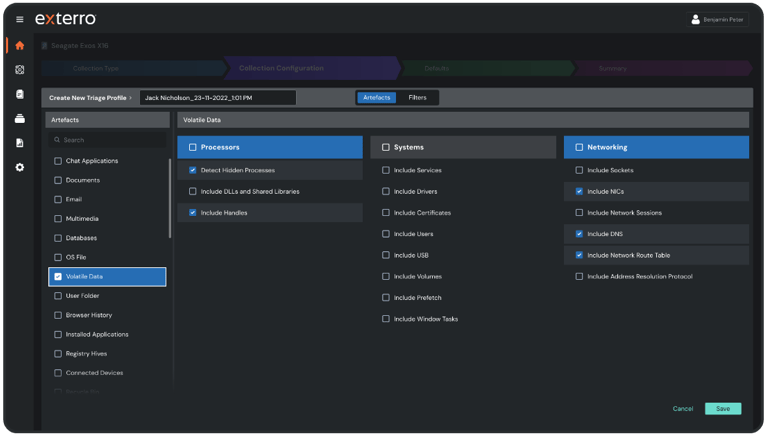Go to Home in the sidebar
The width and height of the screenshot is (768, 436).
[19, 45]
